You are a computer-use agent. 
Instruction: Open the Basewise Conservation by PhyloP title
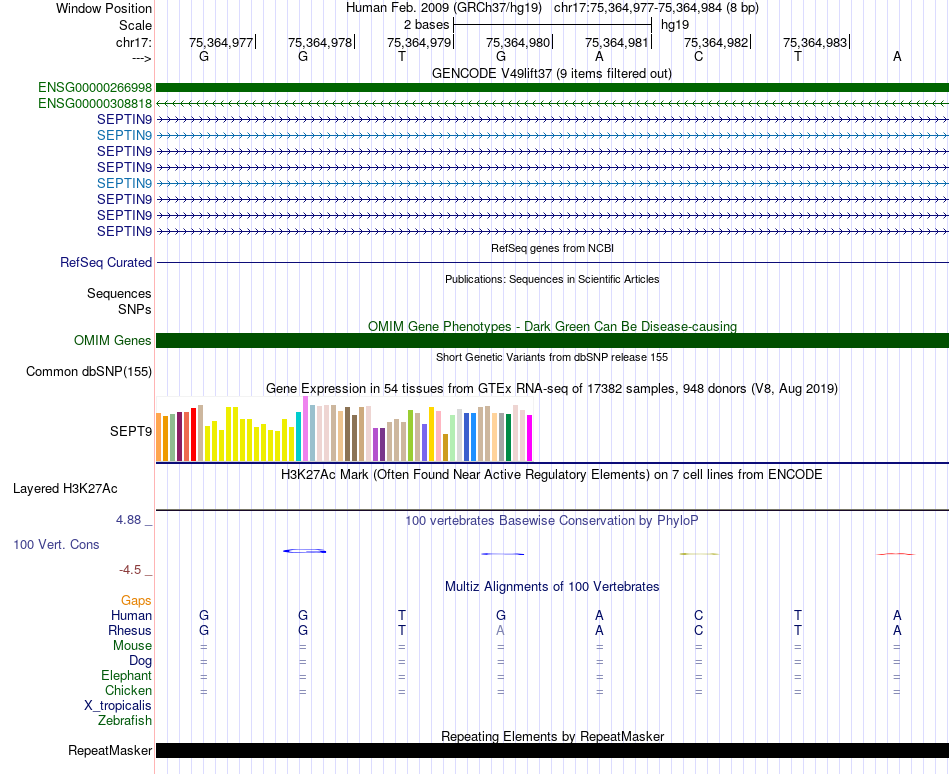coord(552,521)
